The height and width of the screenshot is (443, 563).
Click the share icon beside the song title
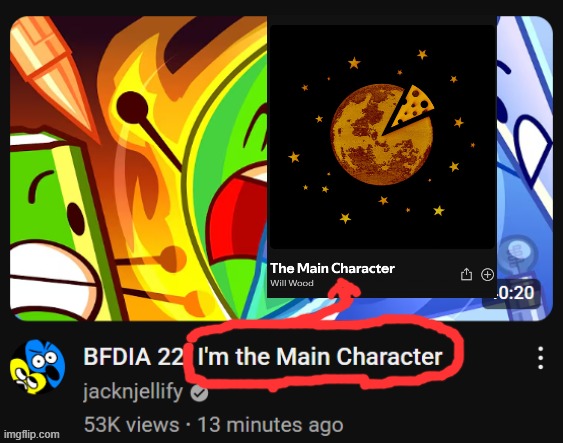tap(466, 274)
